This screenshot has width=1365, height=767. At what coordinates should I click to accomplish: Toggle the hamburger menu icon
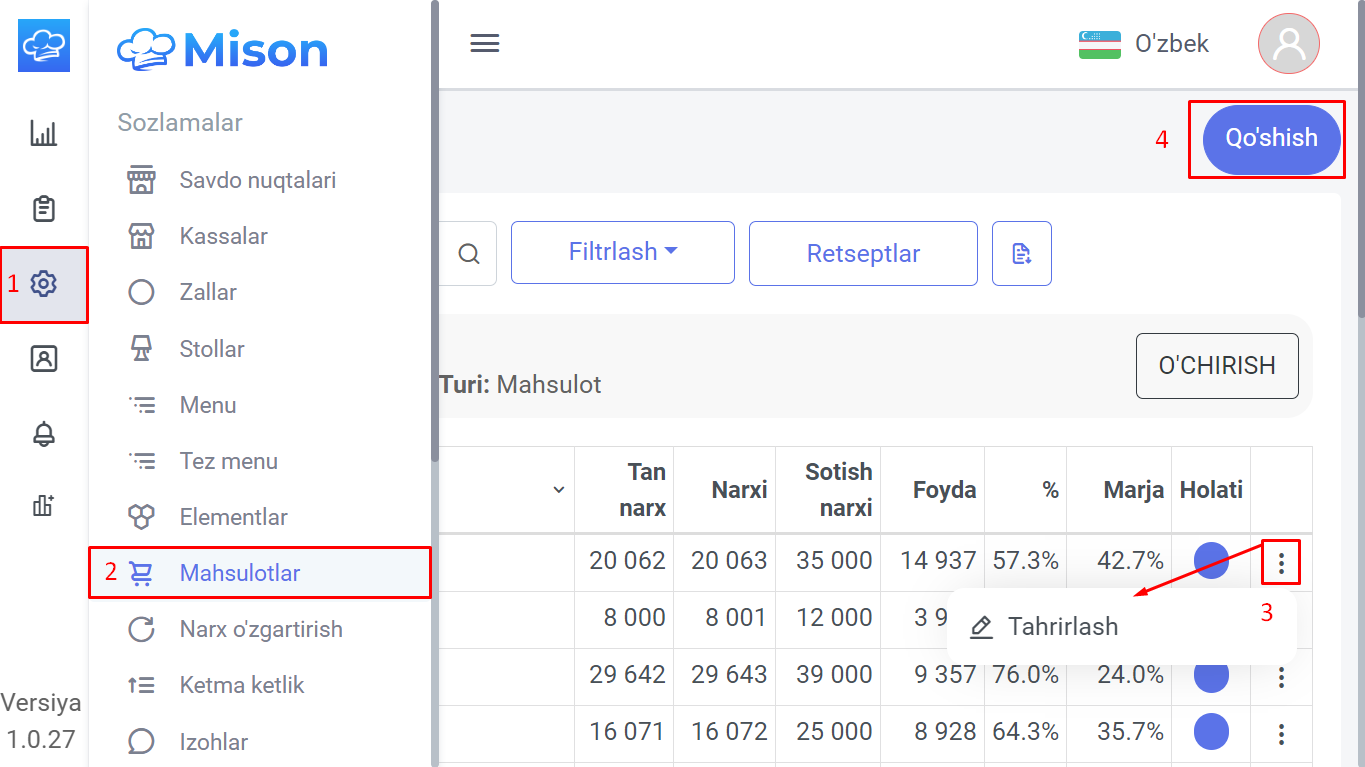pyautogui.click(x=485, y=44)
